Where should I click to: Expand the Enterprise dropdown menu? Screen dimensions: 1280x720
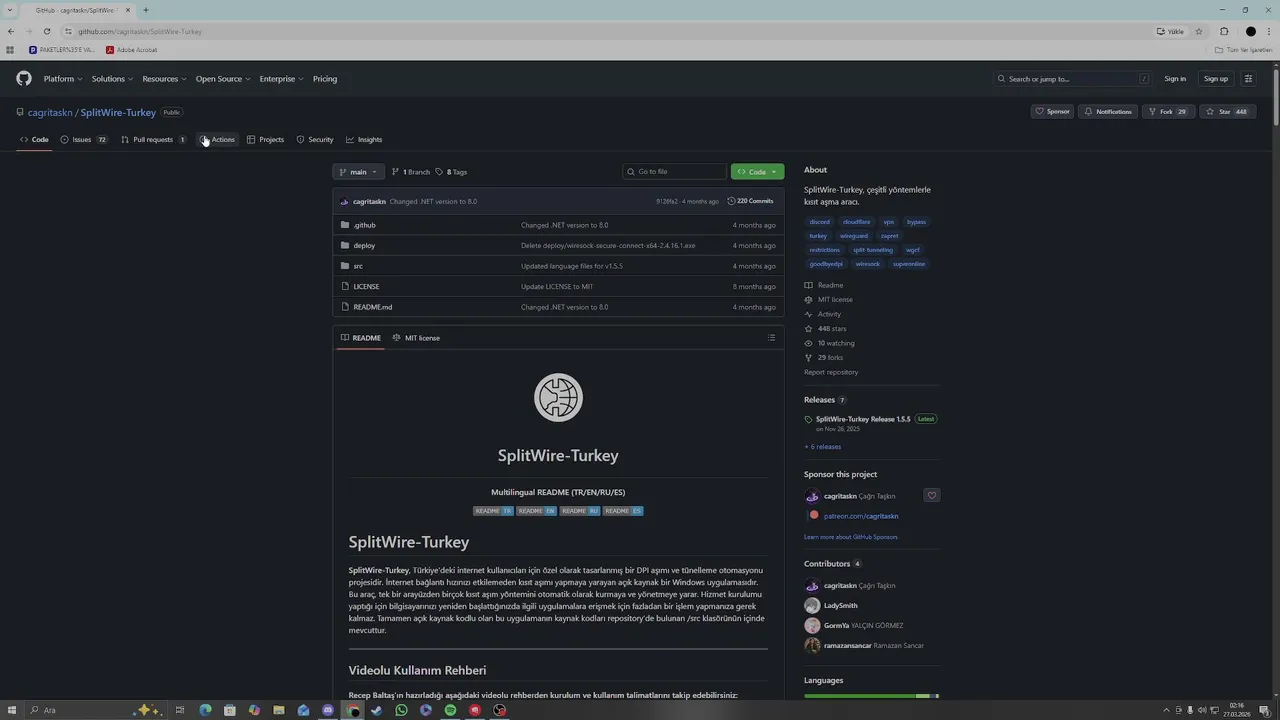281,79
